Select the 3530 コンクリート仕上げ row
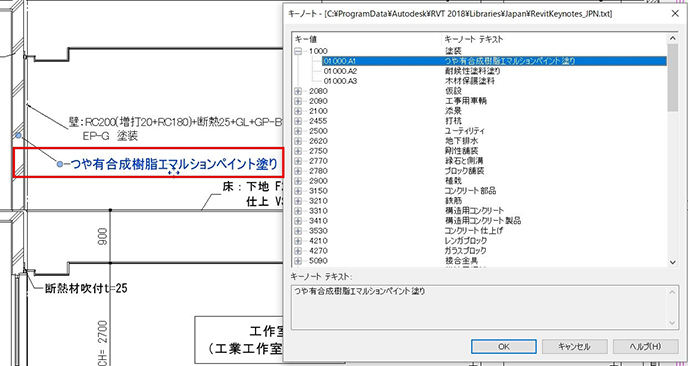The height and width of the screenshot is (366, 688). [x=480, y=231]
